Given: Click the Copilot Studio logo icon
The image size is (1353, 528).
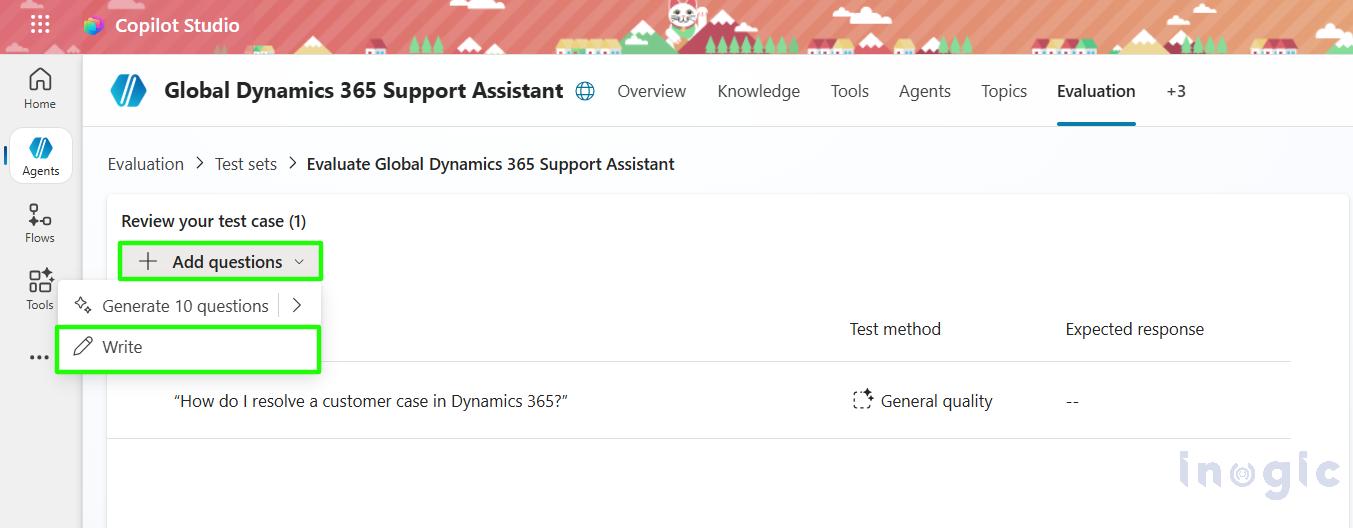Looking at the screenshot, I should [x=93, y=26].
